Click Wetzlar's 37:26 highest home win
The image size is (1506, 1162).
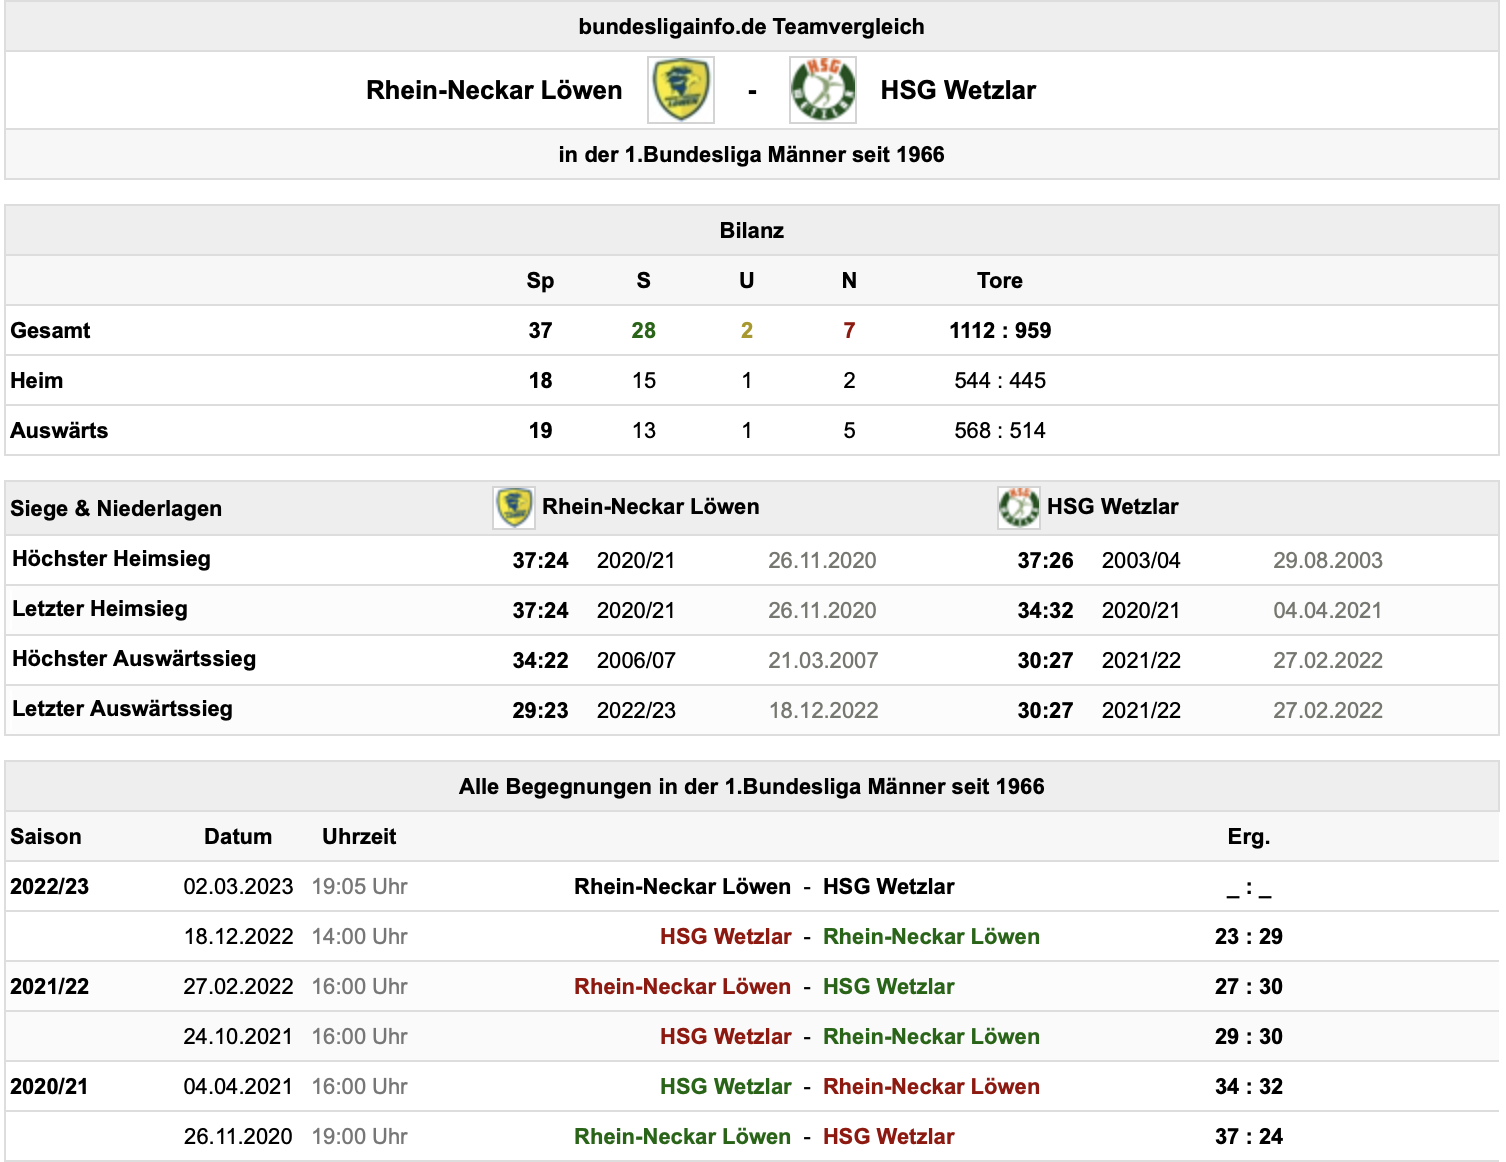1045,561
